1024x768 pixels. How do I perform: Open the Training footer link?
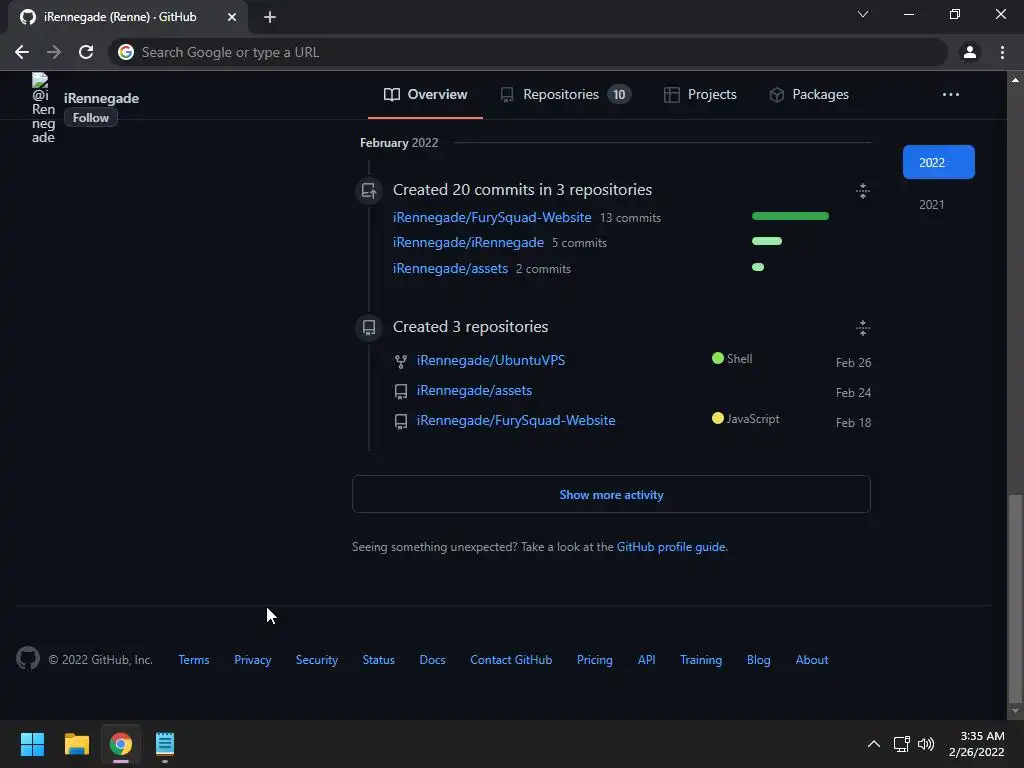[x=701, y=660]
